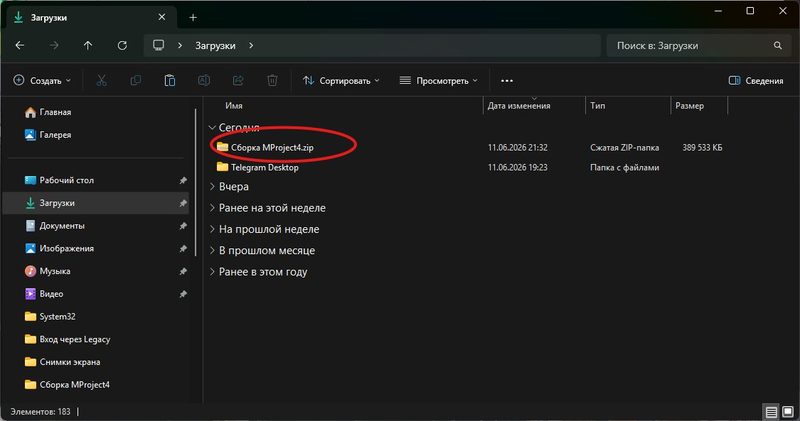Click the search magnifier icon

[x=778, y=45]
